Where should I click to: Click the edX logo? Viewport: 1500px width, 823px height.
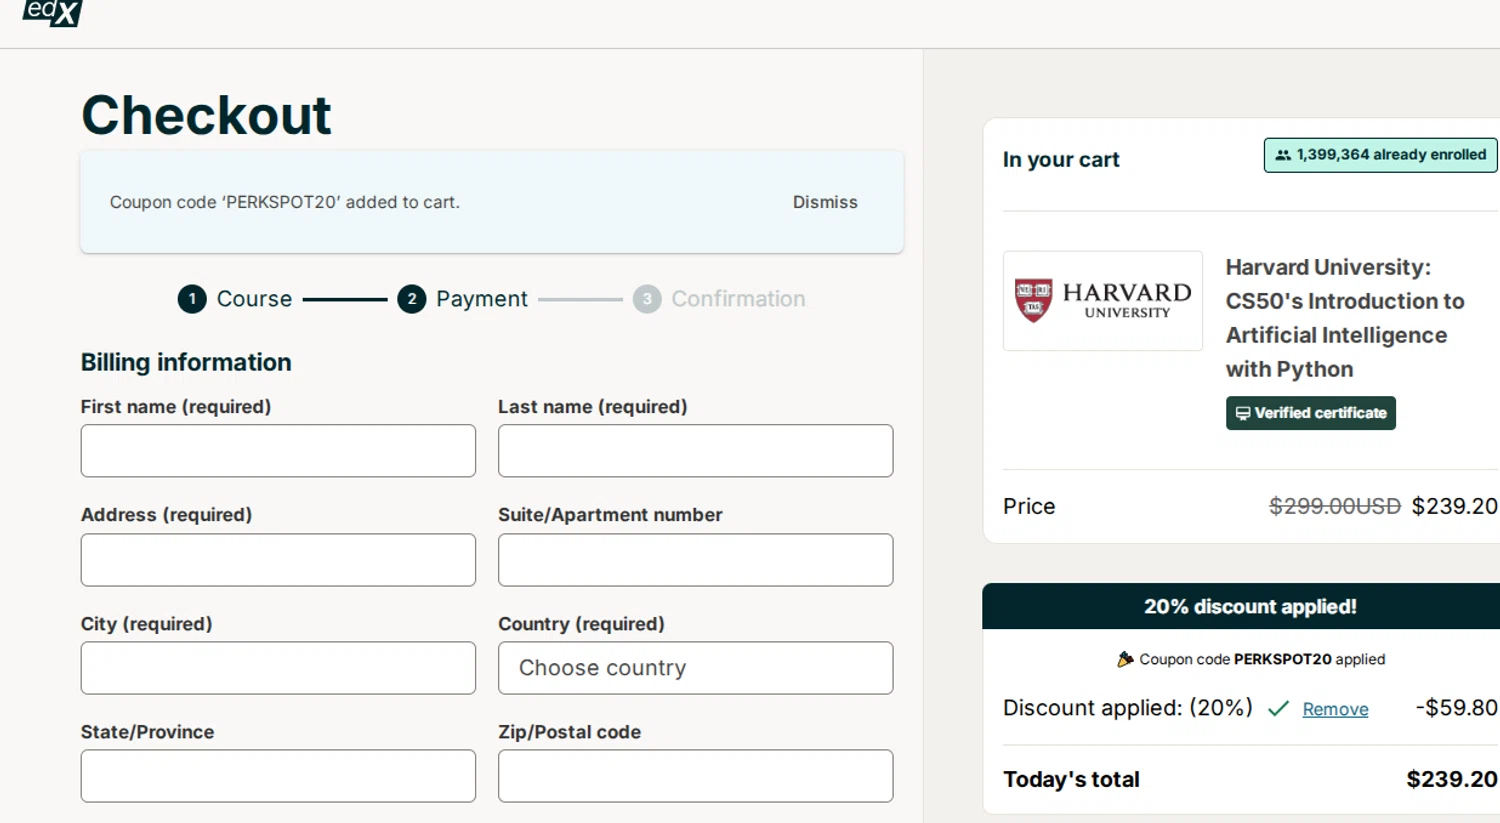52,12
